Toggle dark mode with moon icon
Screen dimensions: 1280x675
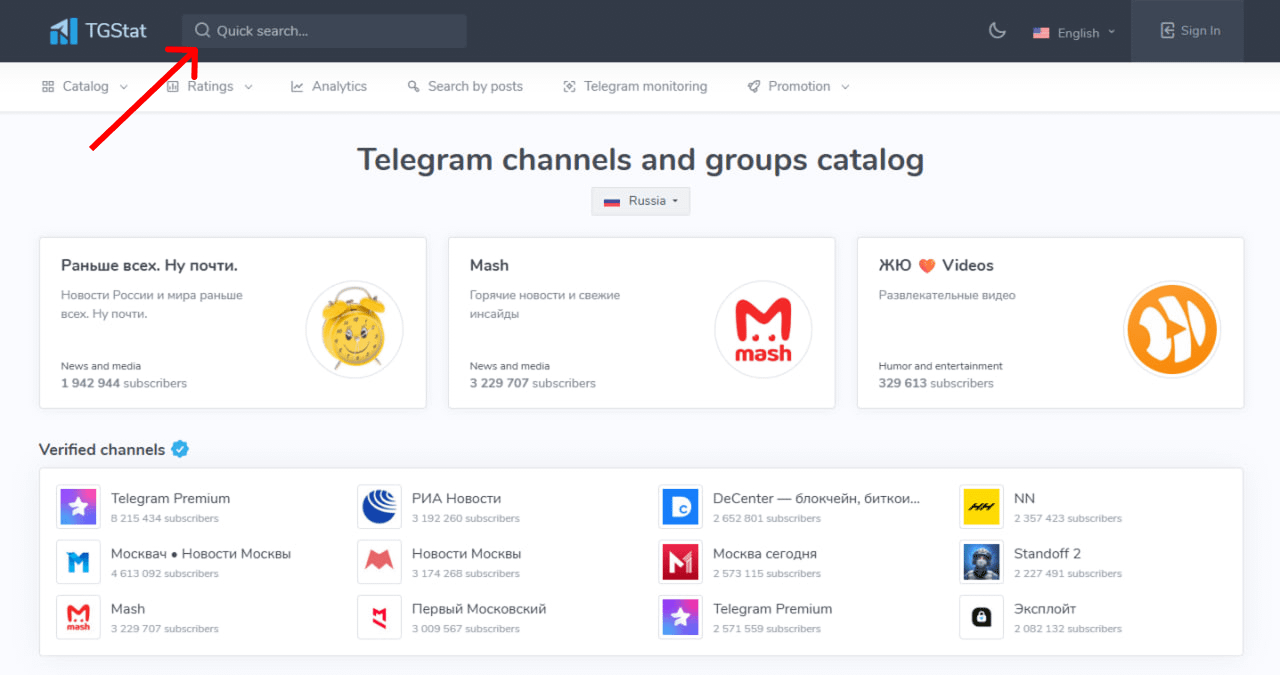pos(996,31)
